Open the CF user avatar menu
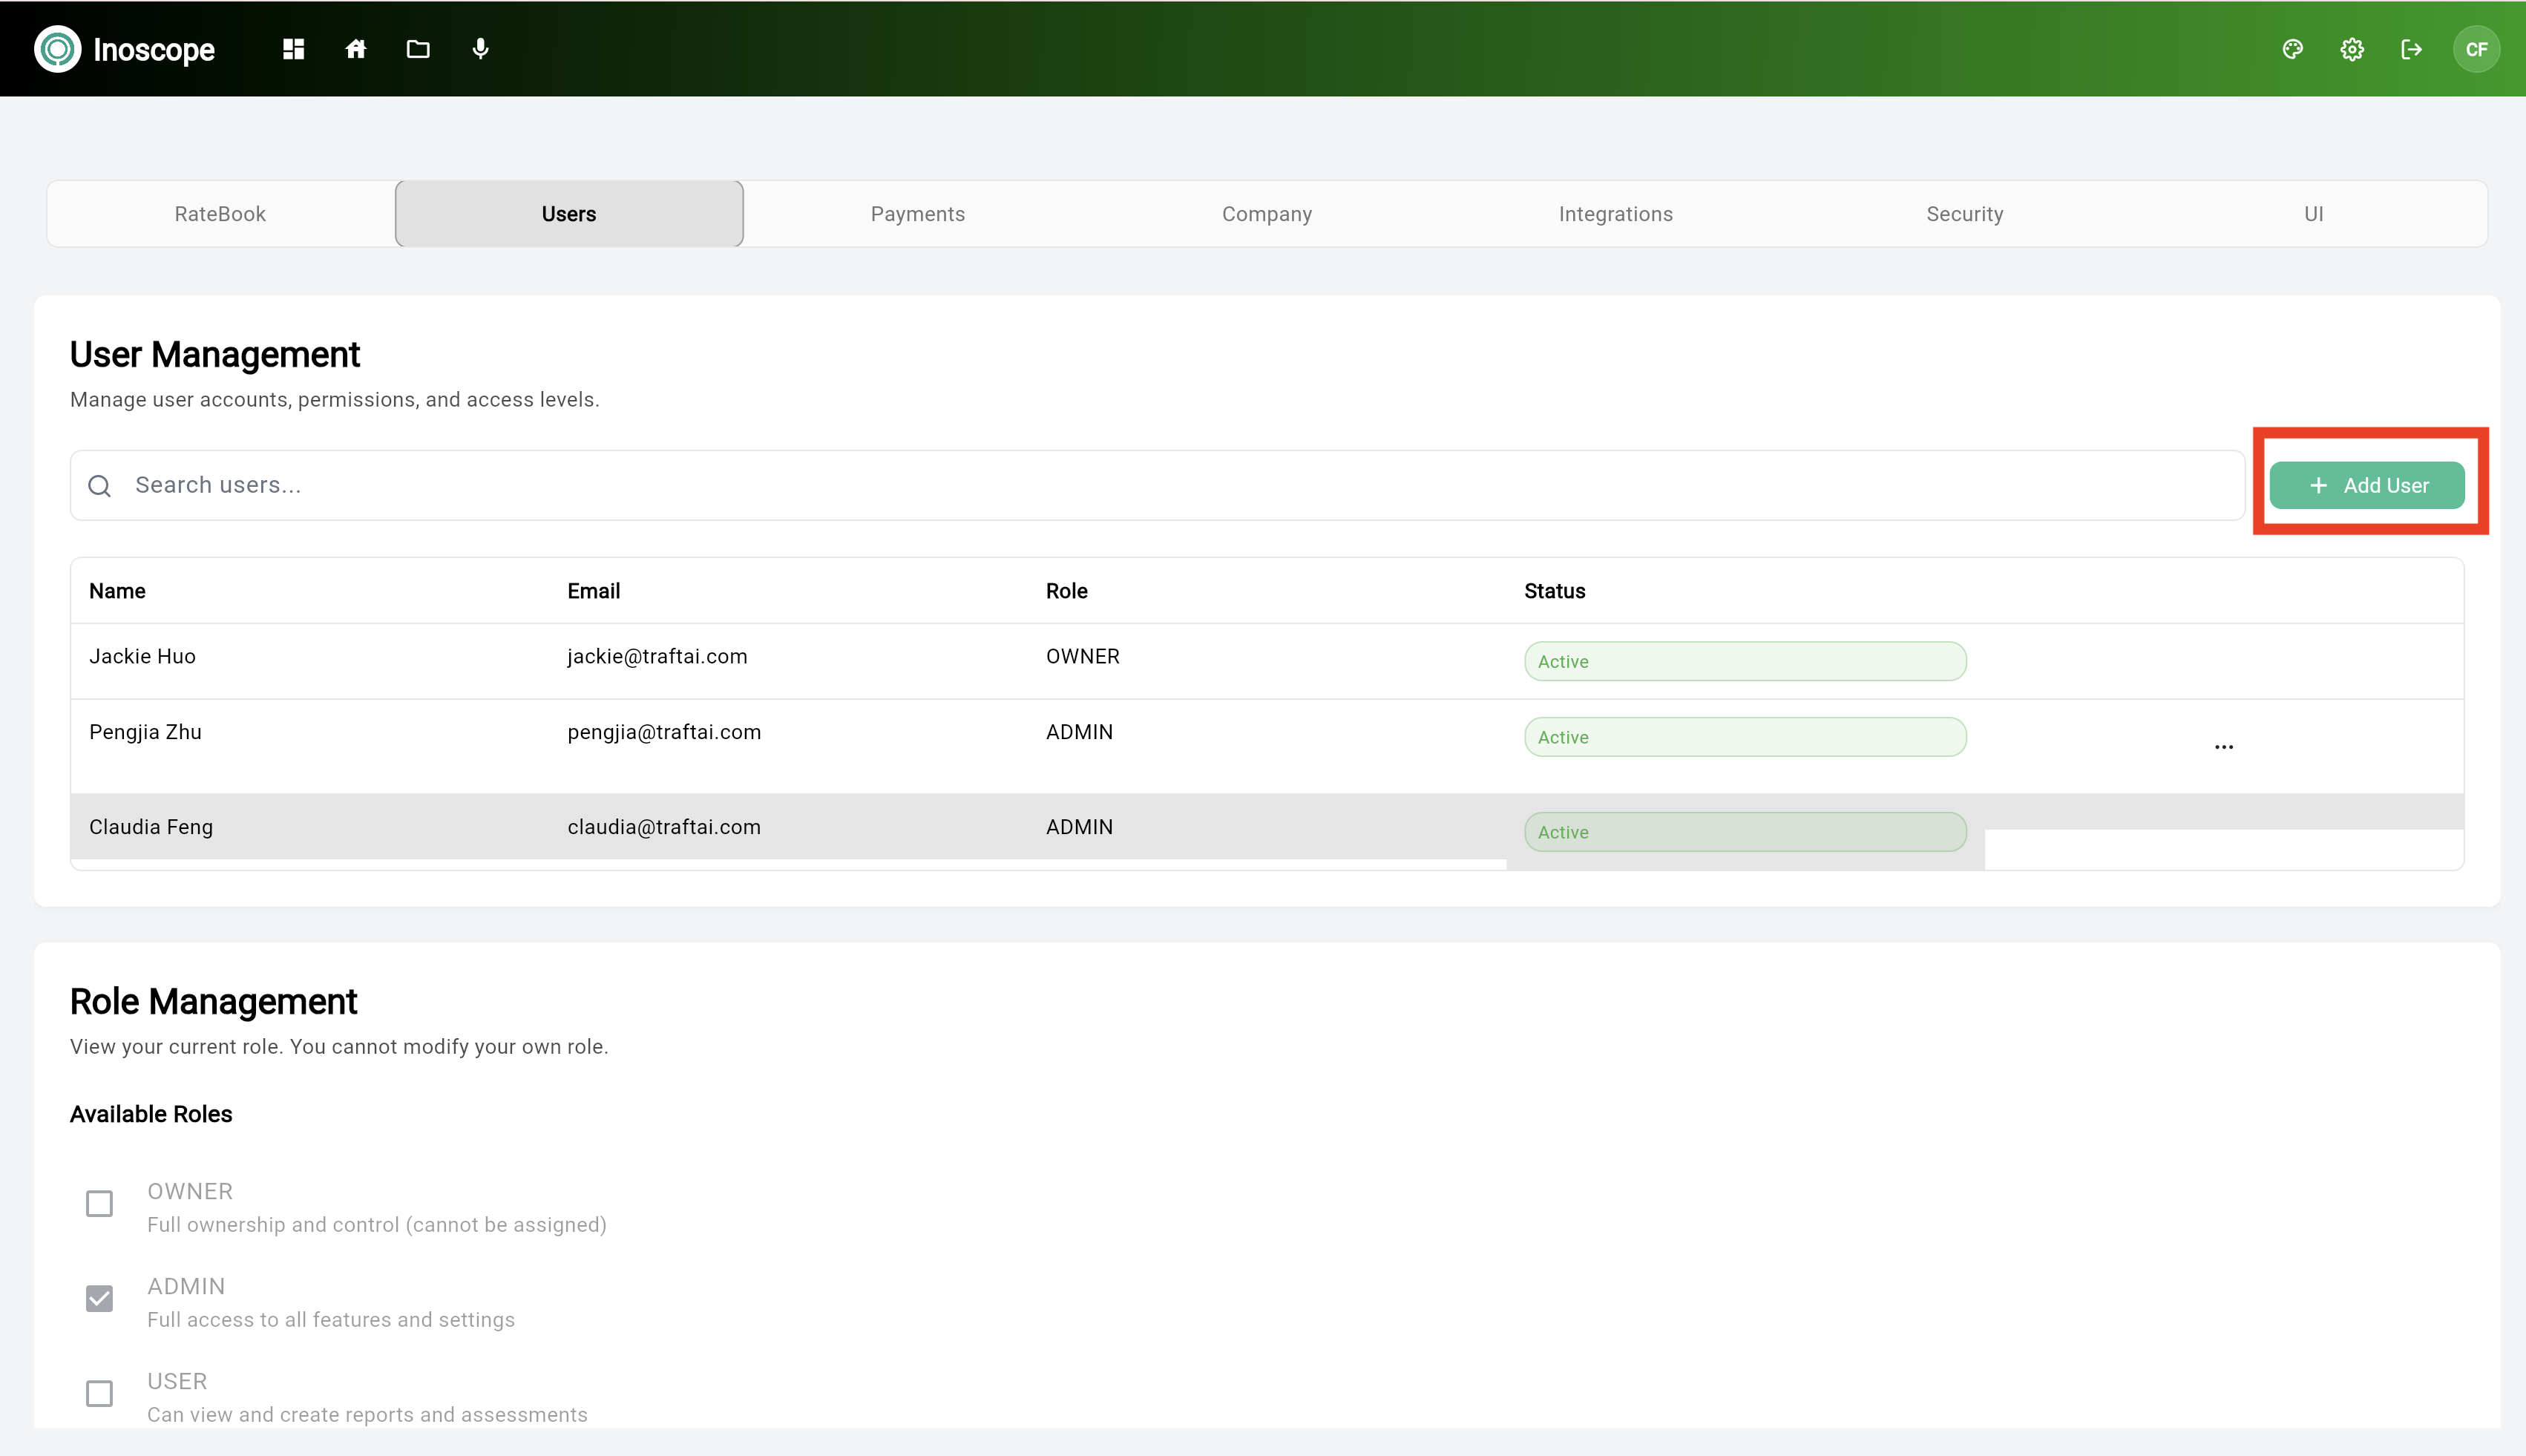 coord(2476,48)
